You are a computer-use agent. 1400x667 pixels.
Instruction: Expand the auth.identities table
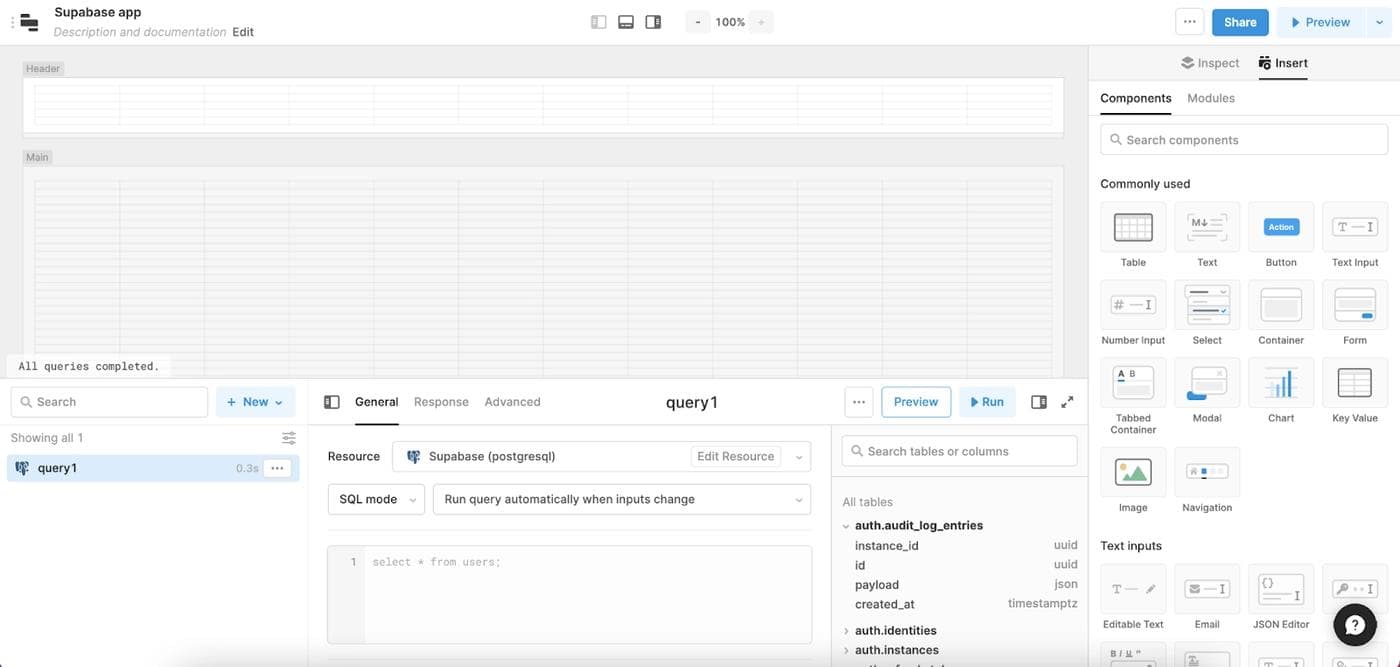coord(846,631)
